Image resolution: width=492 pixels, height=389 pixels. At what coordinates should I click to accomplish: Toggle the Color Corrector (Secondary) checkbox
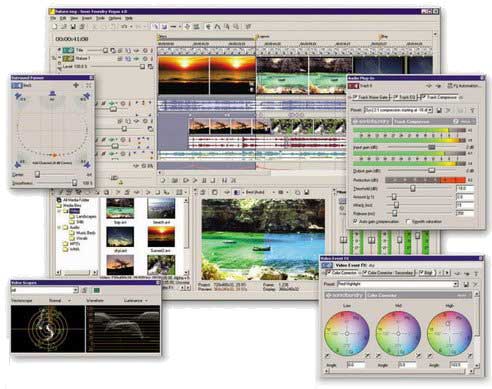(365, 273)
